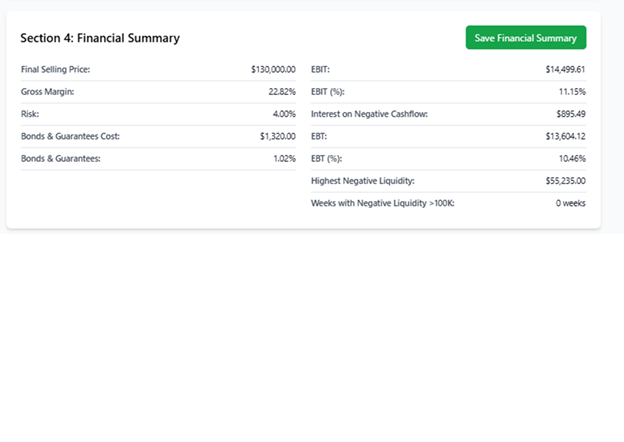Select the $130,000.00 selling price value
Screen dimensions: 624x442
pos(273,70)
